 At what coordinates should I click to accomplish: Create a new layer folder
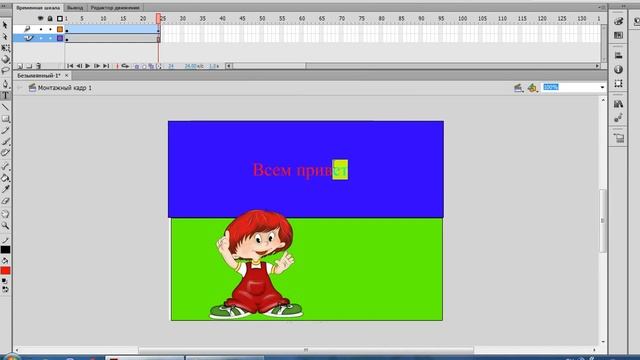(x=29, y=66)
